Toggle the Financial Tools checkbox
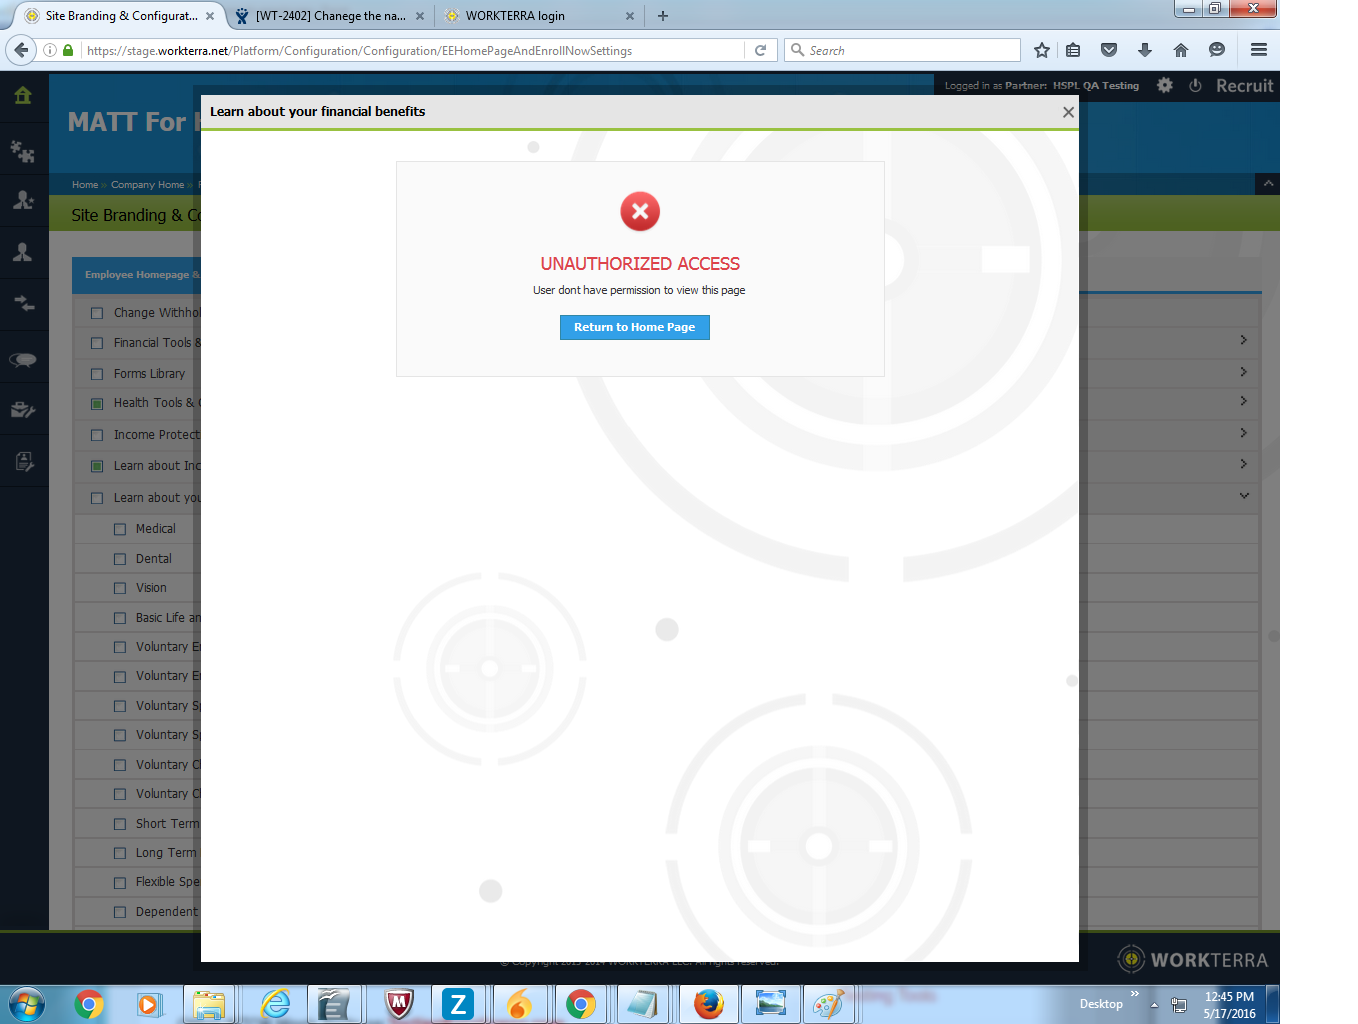The height and width of the screenshot is (1024, 1358). coord(97,343)
